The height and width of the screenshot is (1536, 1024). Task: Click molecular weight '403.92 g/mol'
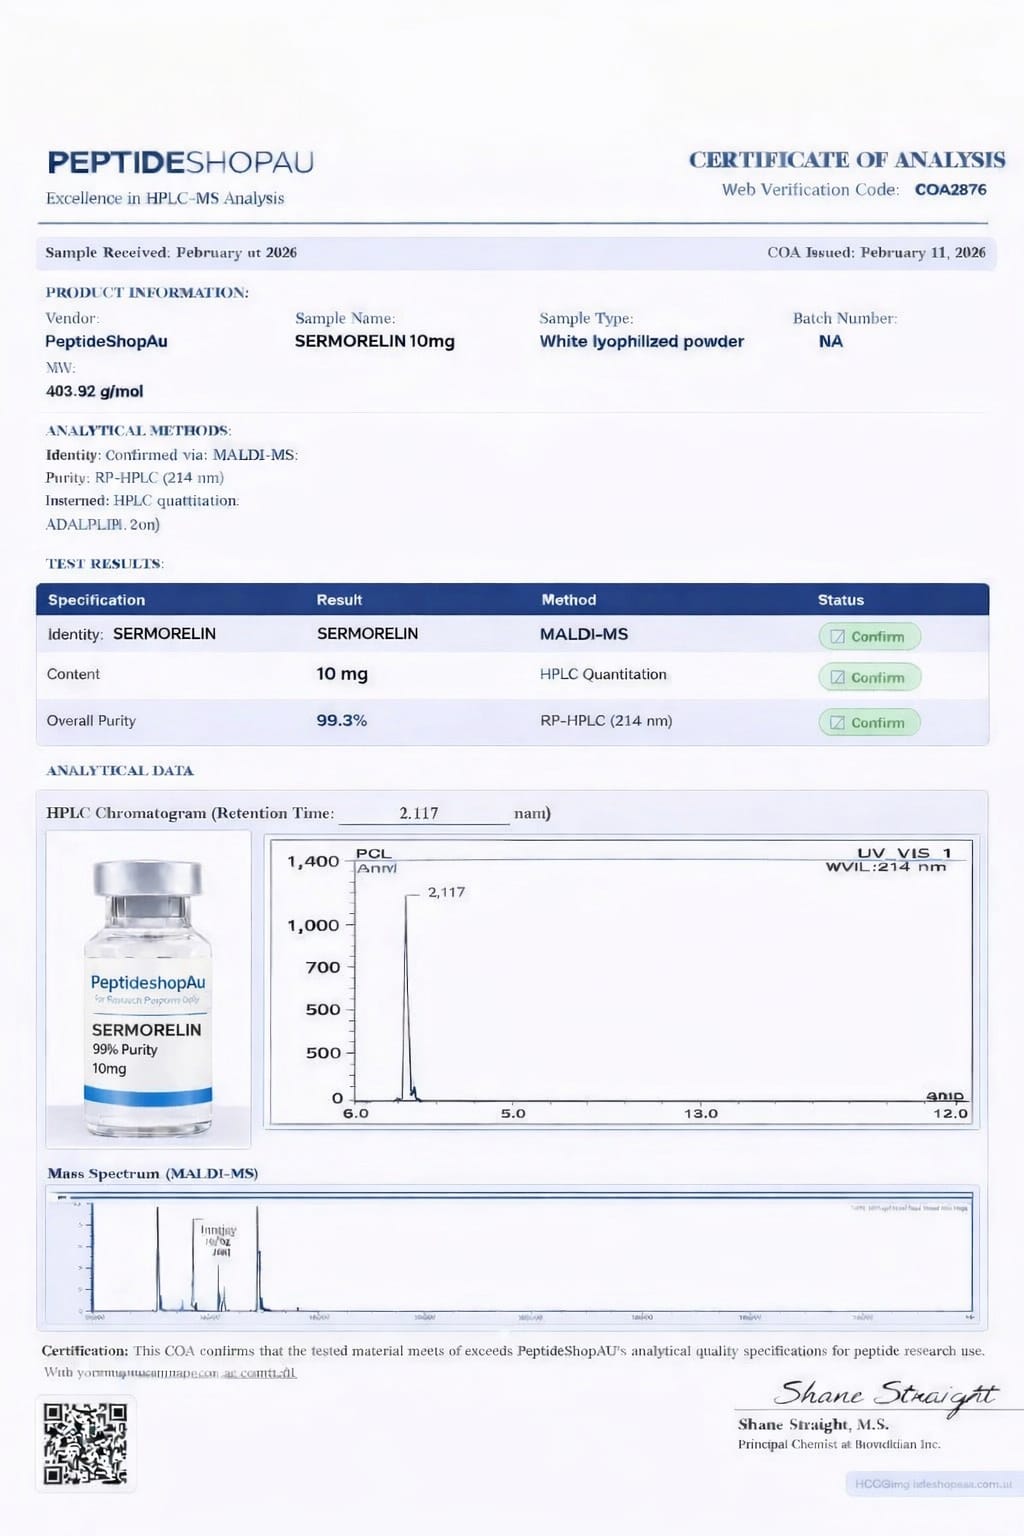(x=95, y=391)
